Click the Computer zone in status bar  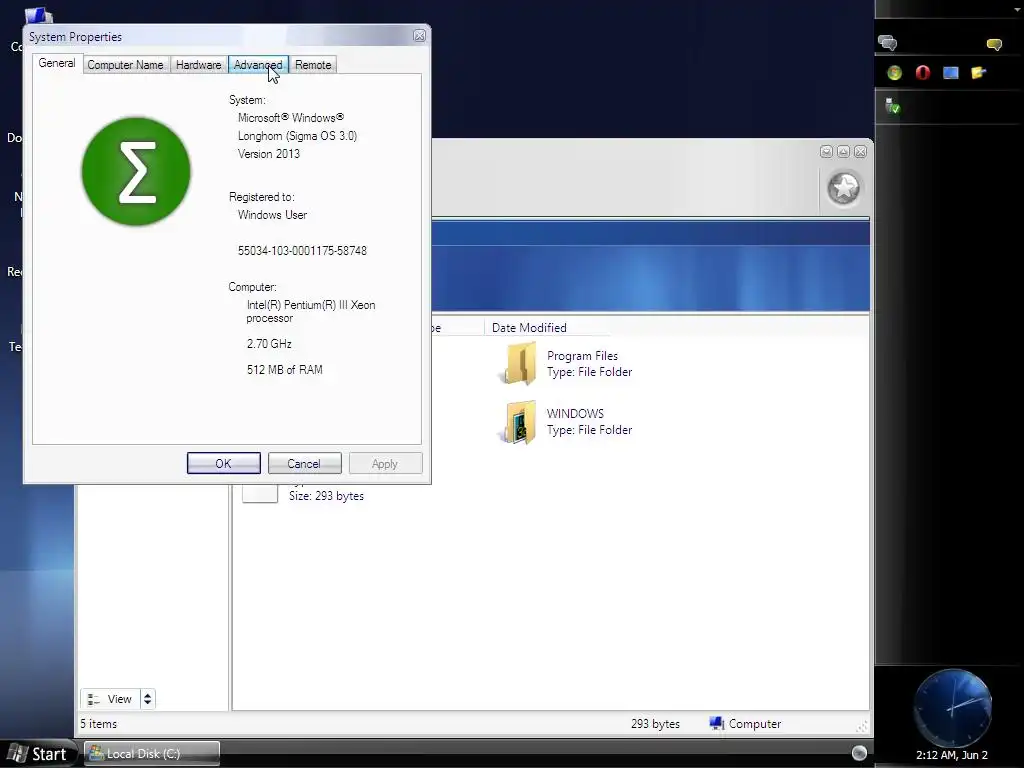745,724
